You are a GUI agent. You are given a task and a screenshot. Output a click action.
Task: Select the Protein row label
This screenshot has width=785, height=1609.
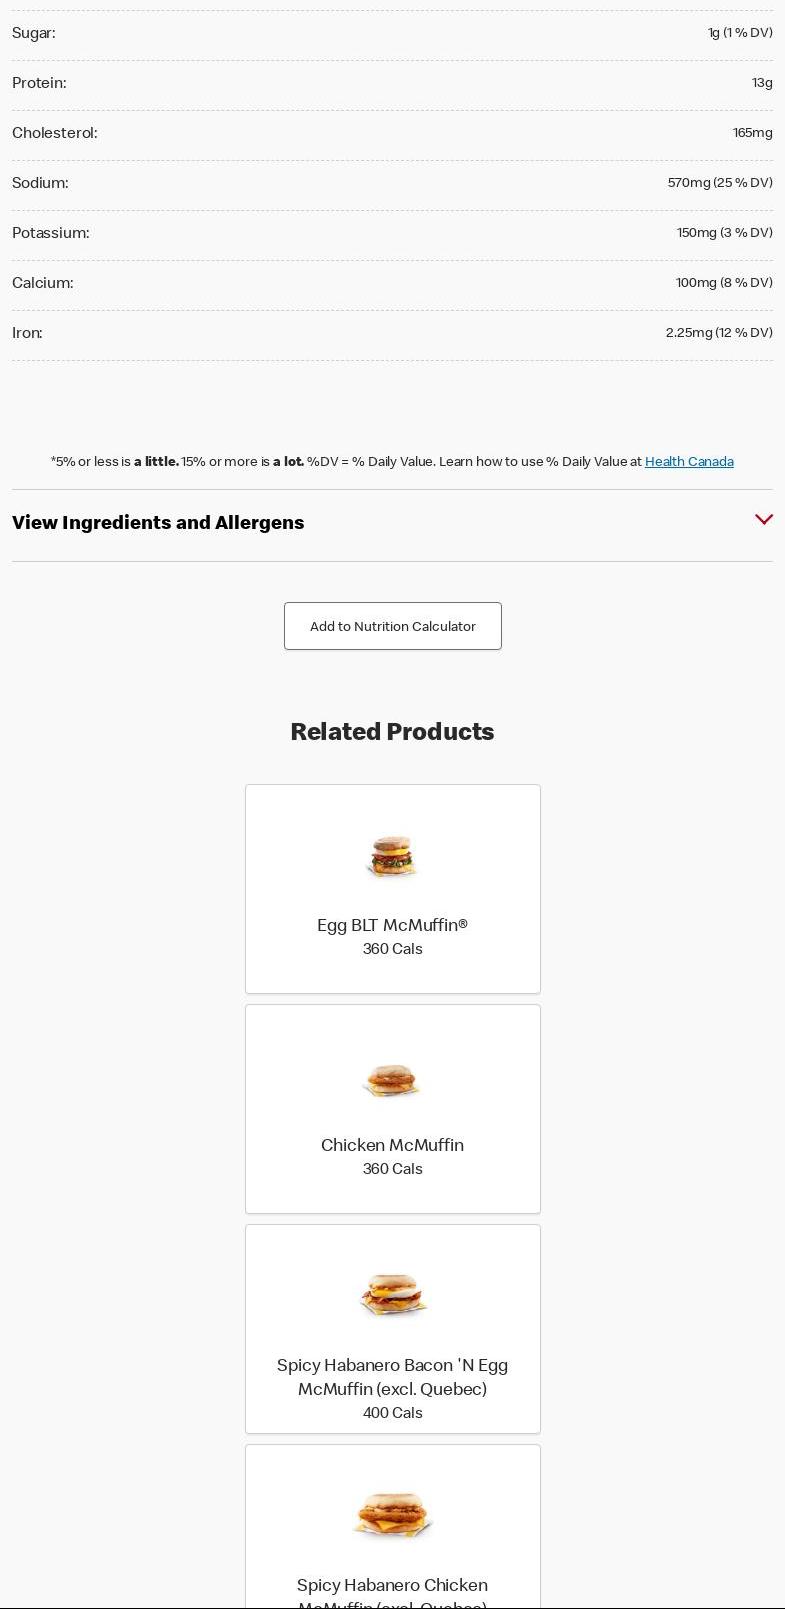[x=39, y=83]
